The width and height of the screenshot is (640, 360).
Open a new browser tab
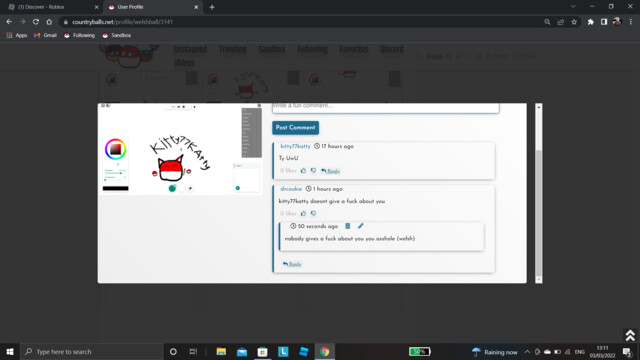(x=212, y=7)
